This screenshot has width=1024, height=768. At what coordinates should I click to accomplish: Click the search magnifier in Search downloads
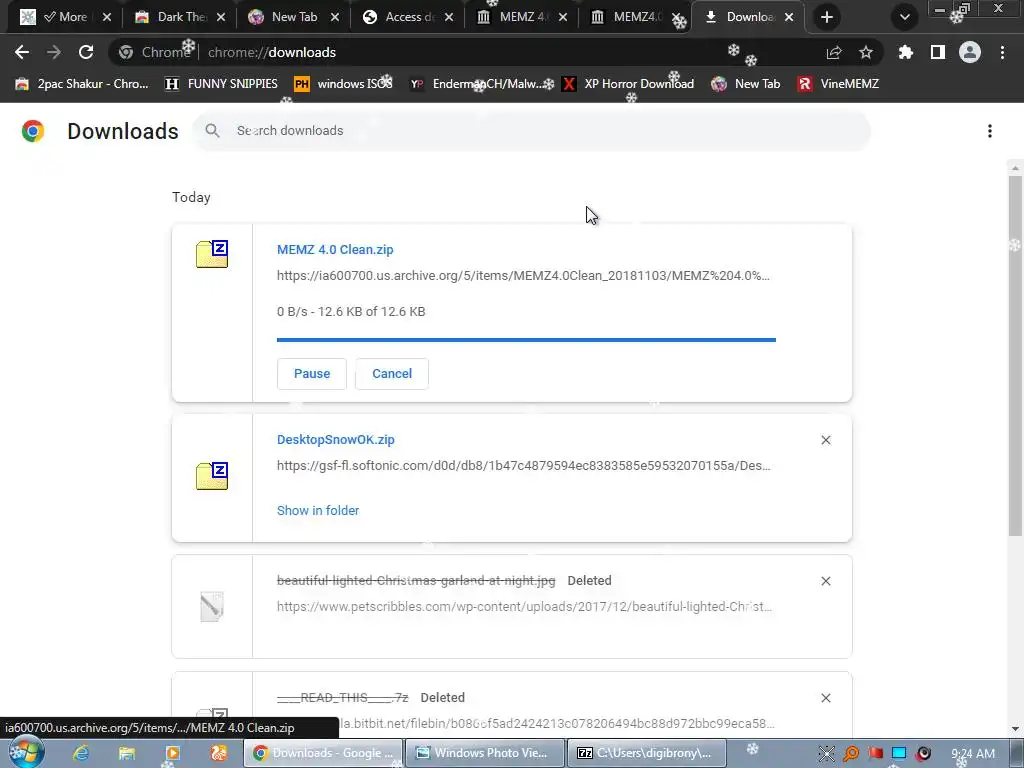tap(212, 131)
